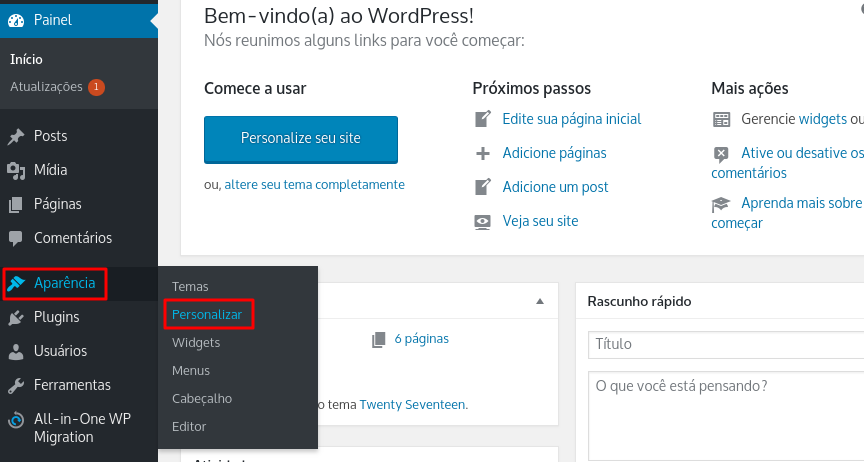Open the 6 páginas link
The width and height of the screenshot is (864, 462).
[x=422, y=339]
